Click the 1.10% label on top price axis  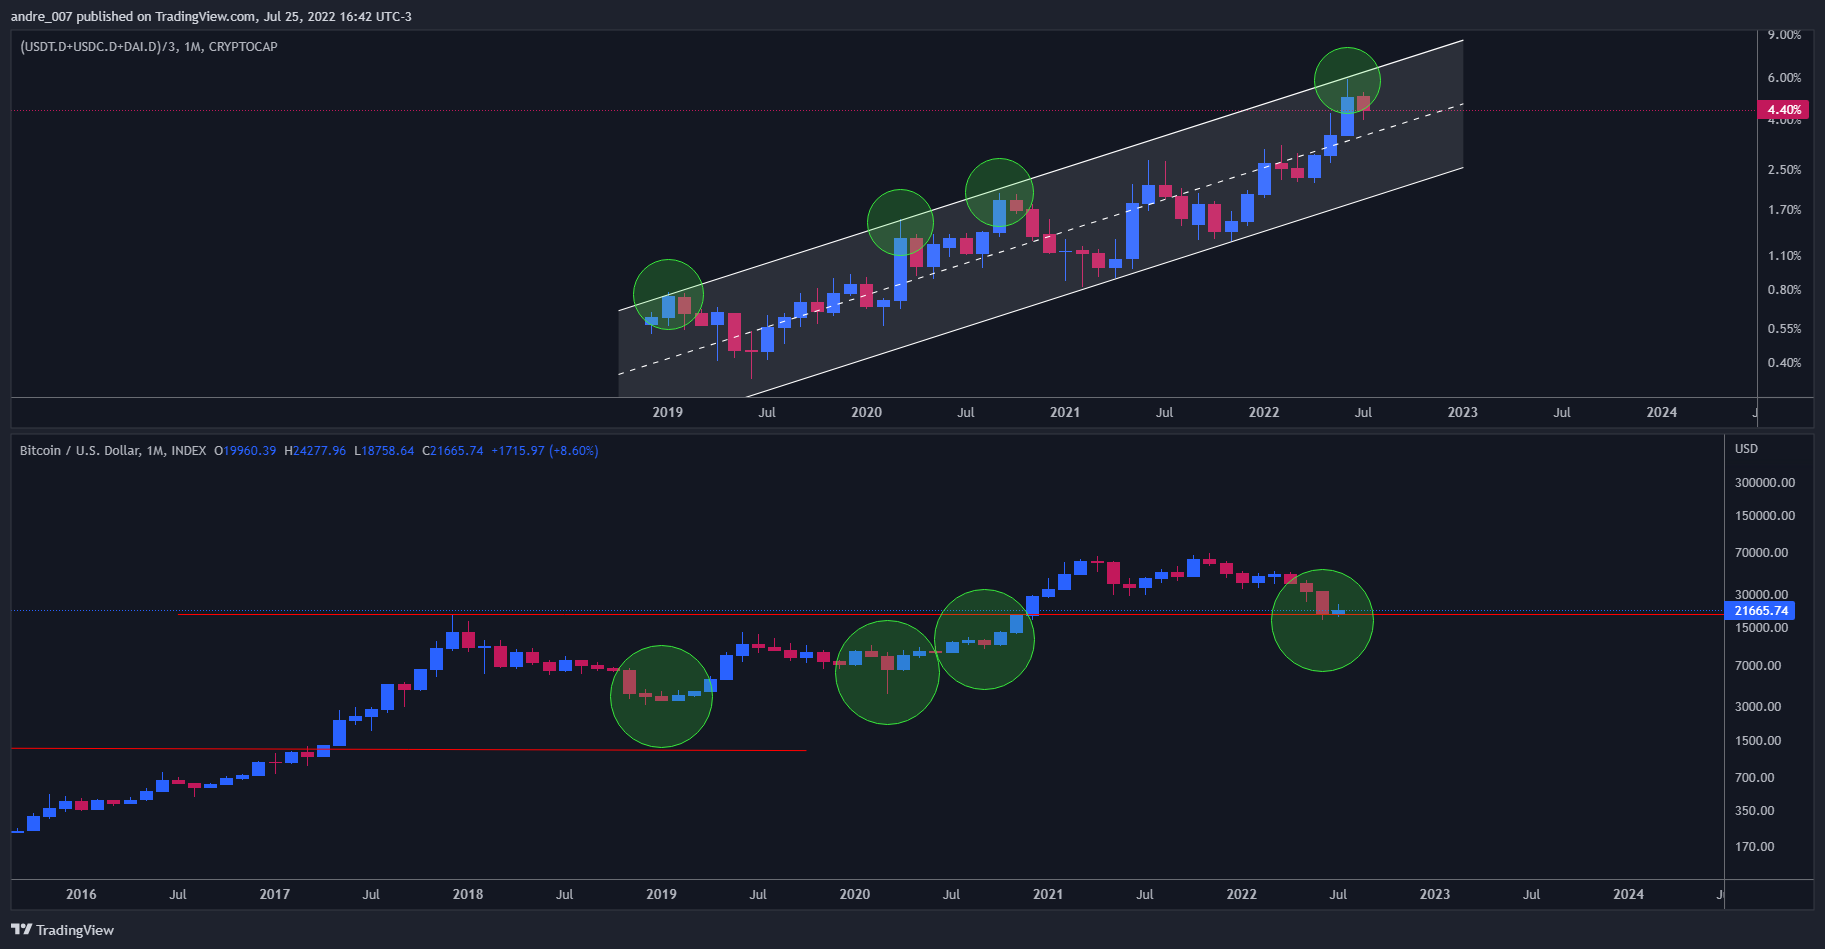click(x=1784, y=255)
